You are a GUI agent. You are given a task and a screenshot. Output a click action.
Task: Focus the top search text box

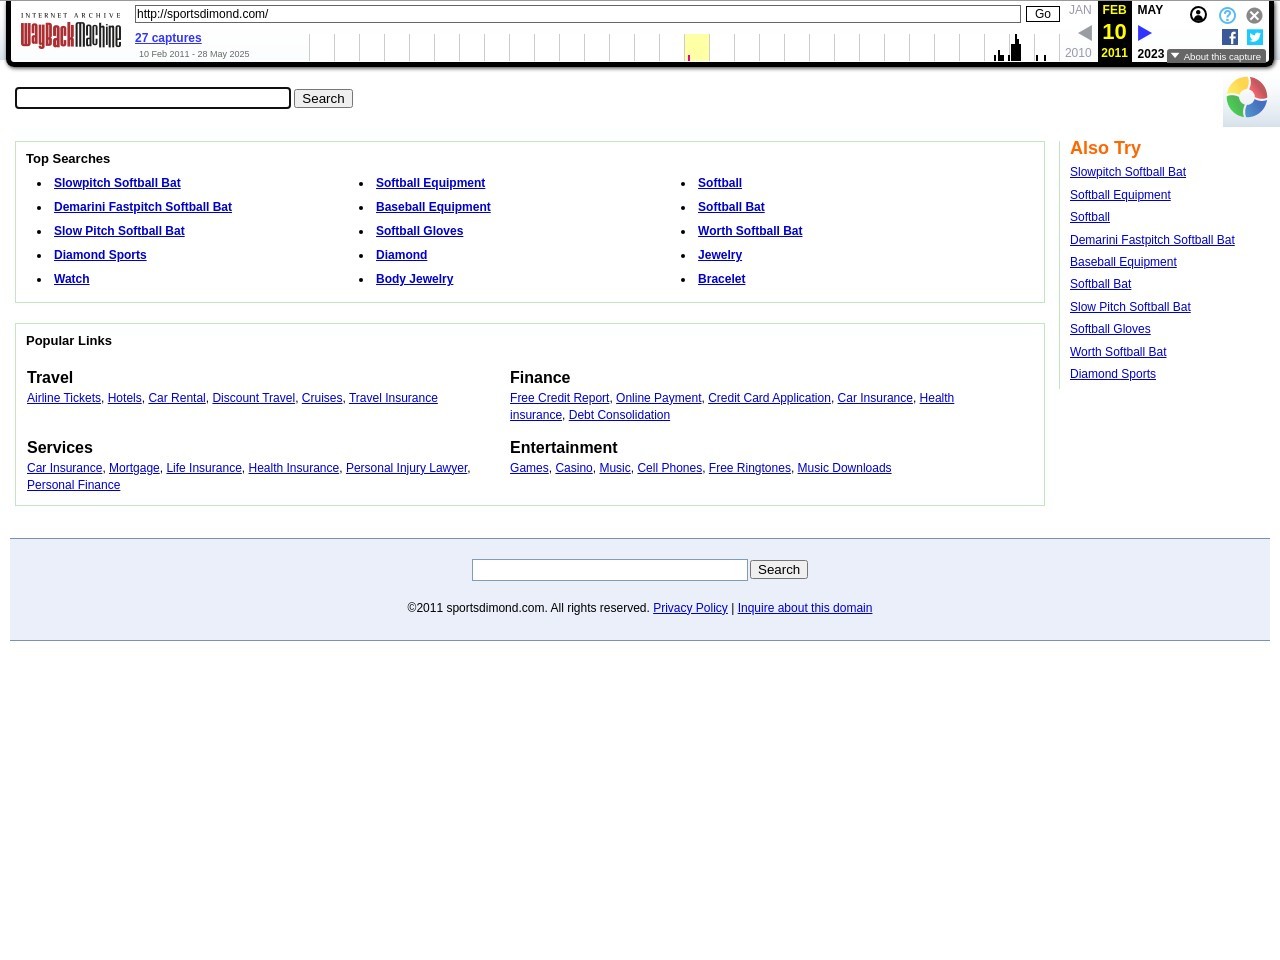153,98
